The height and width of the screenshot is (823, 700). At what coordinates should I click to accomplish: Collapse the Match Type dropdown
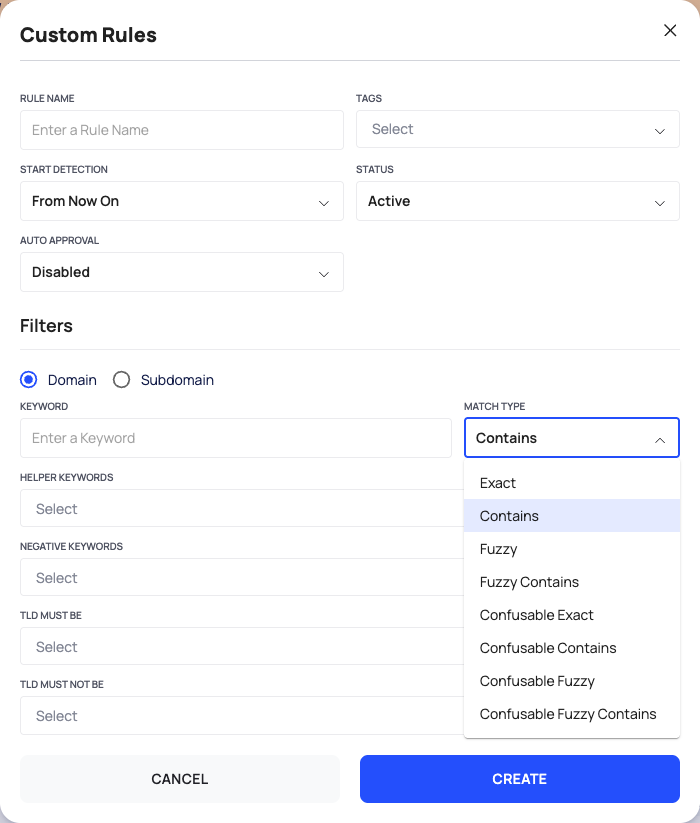coord(572,438)
